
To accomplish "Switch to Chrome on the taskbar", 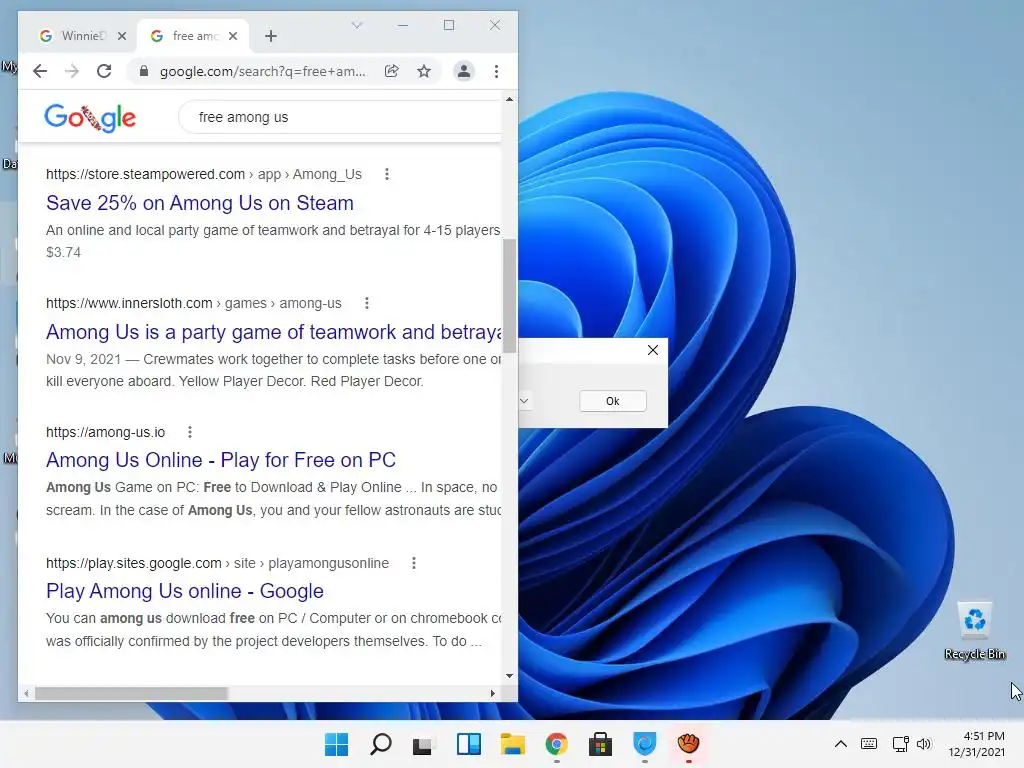I will point(556,744).
